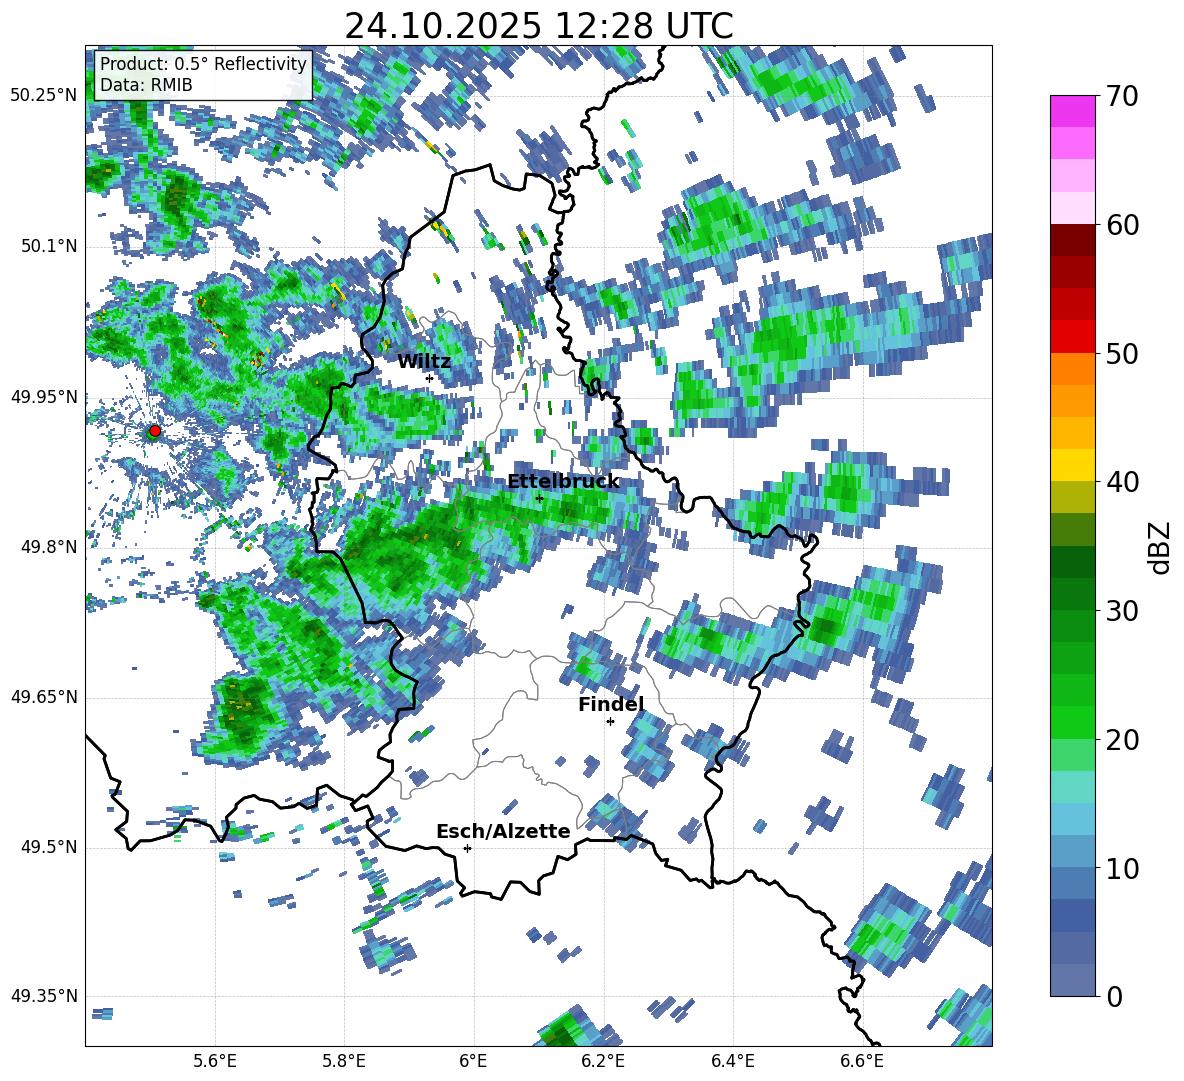
Task: Pick the dark maroon swatch below 60
Action: (x=1072, y=240)
